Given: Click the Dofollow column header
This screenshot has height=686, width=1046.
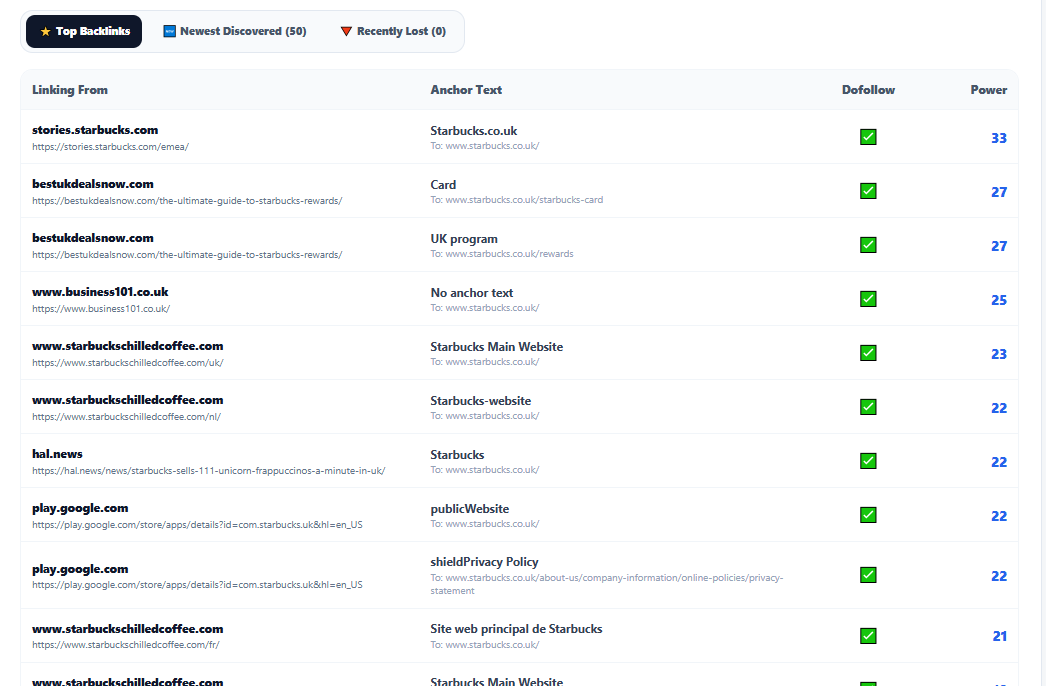Looking at the screenshot, I should point(868,90).
